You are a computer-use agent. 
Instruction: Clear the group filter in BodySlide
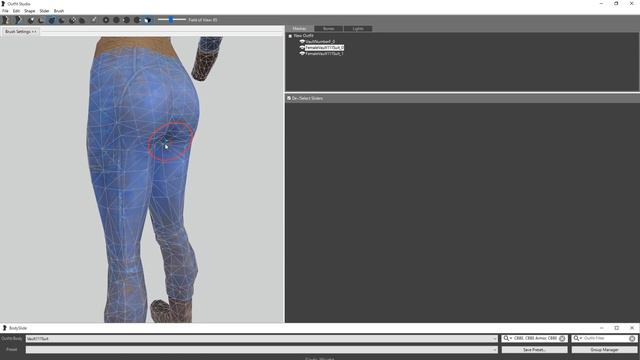point(562,338)
